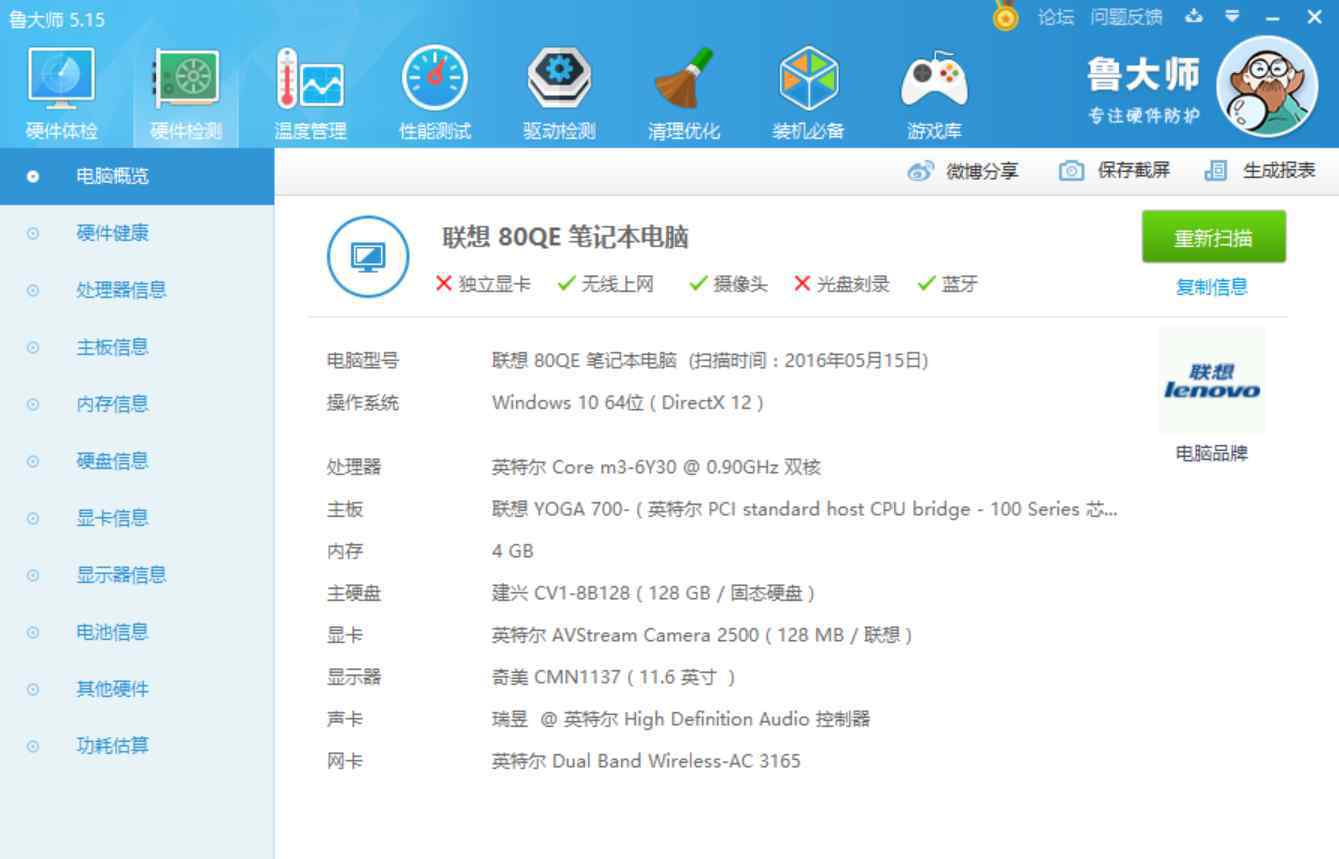This screenshot has height=859, width=1339.
Task: Click 保存截屏 to save screenshot
Action: 1115,171
